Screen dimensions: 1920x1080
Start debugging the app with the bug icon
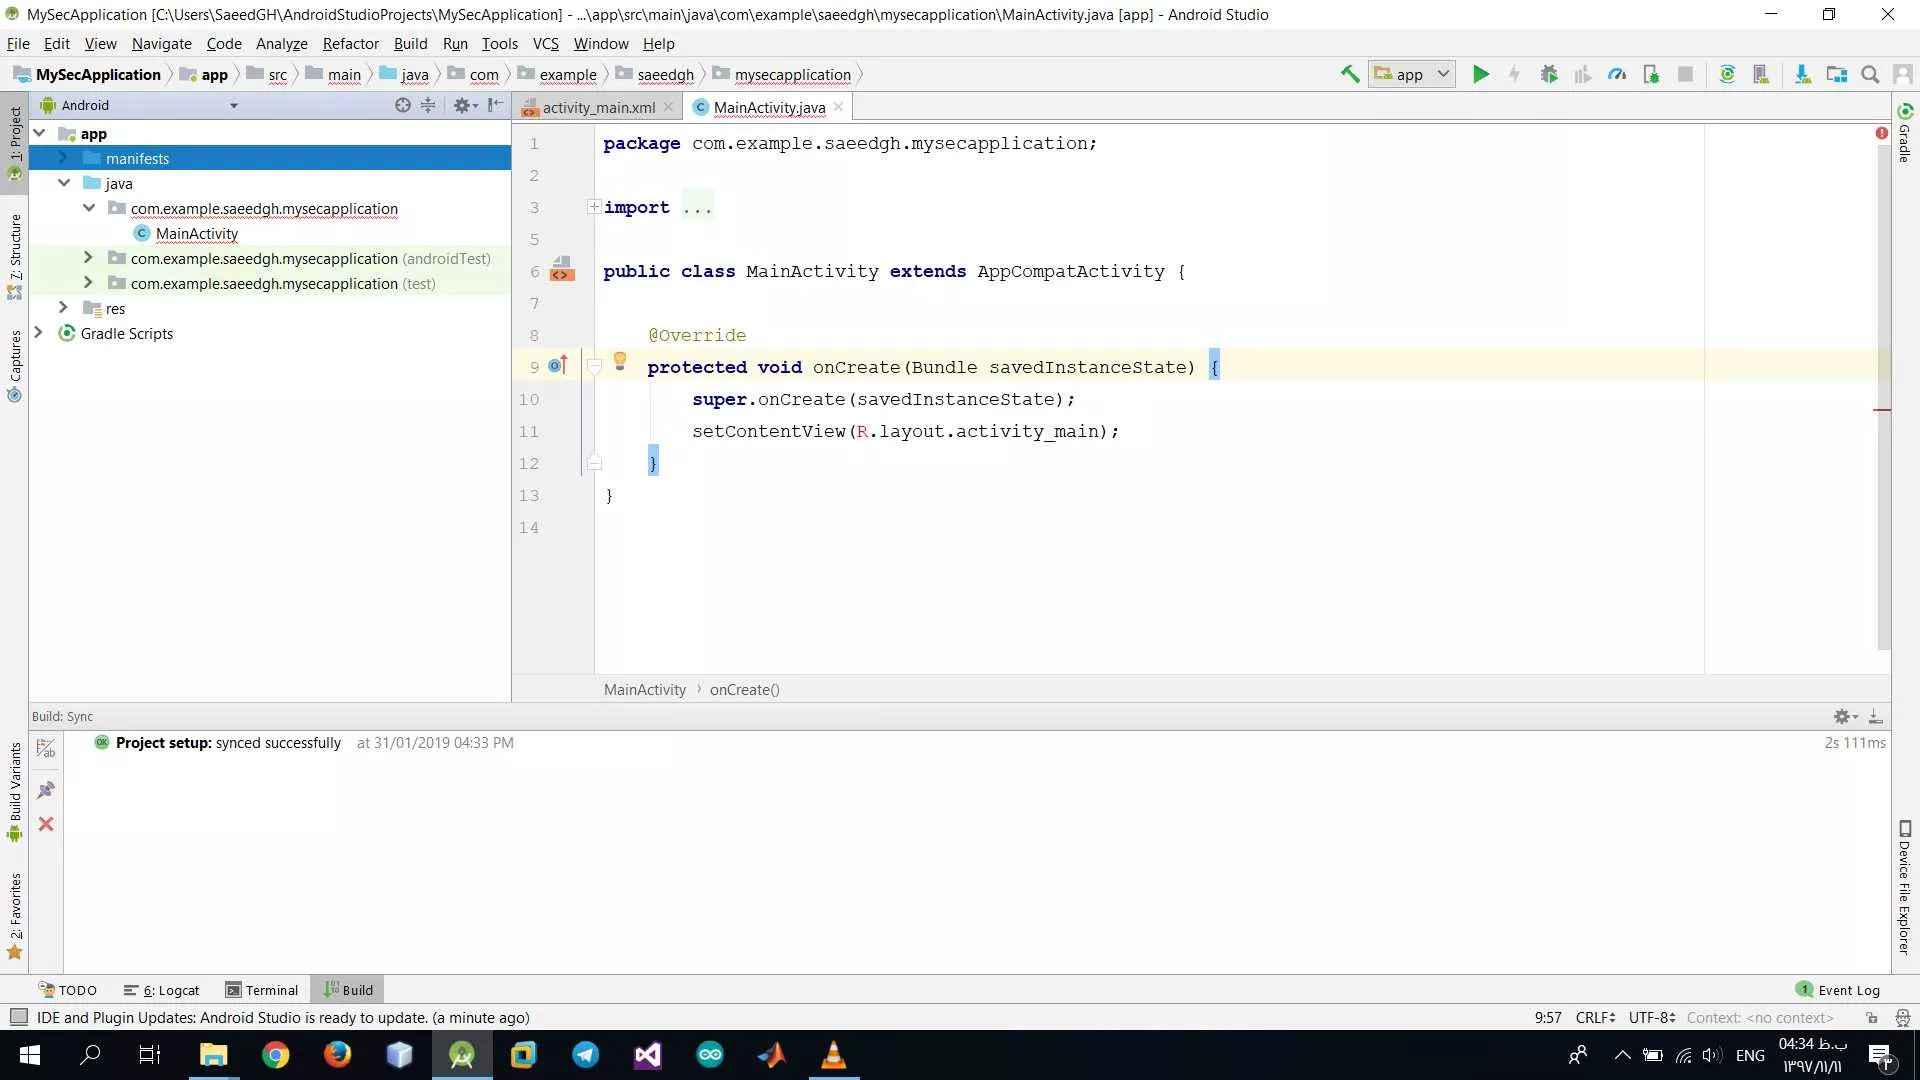click(x=1549, y=74)
